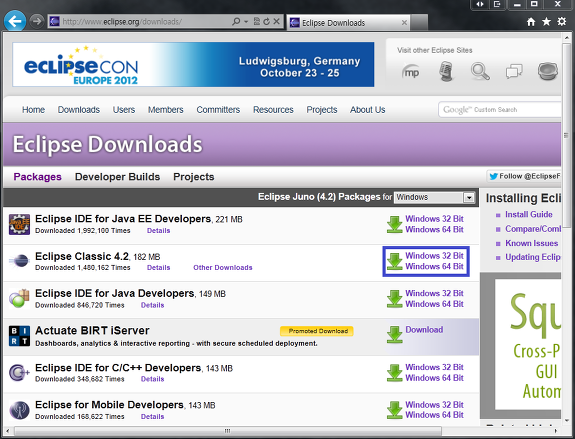Download Java Developers Windows 32 Bit
The image size is (575, 439).
click(x=434, y=293)
